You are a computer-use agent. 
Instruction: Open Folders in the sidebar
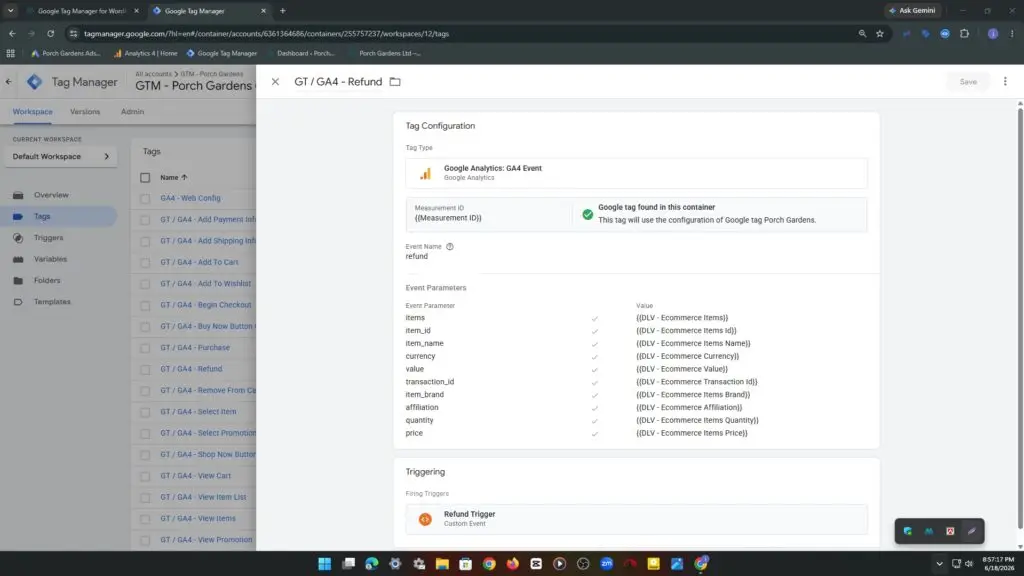pyautogui.click(x=47, y=281)
